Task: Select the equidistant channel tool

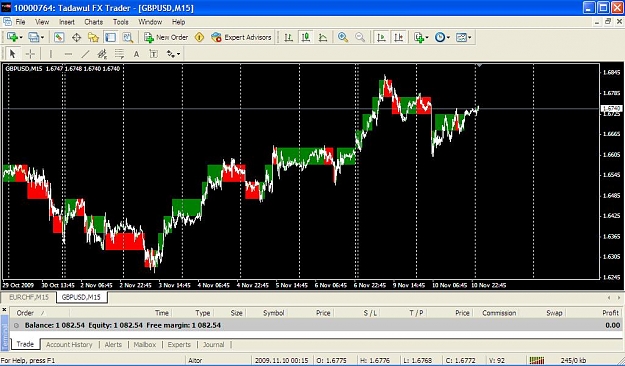Action: click(102, 54)
